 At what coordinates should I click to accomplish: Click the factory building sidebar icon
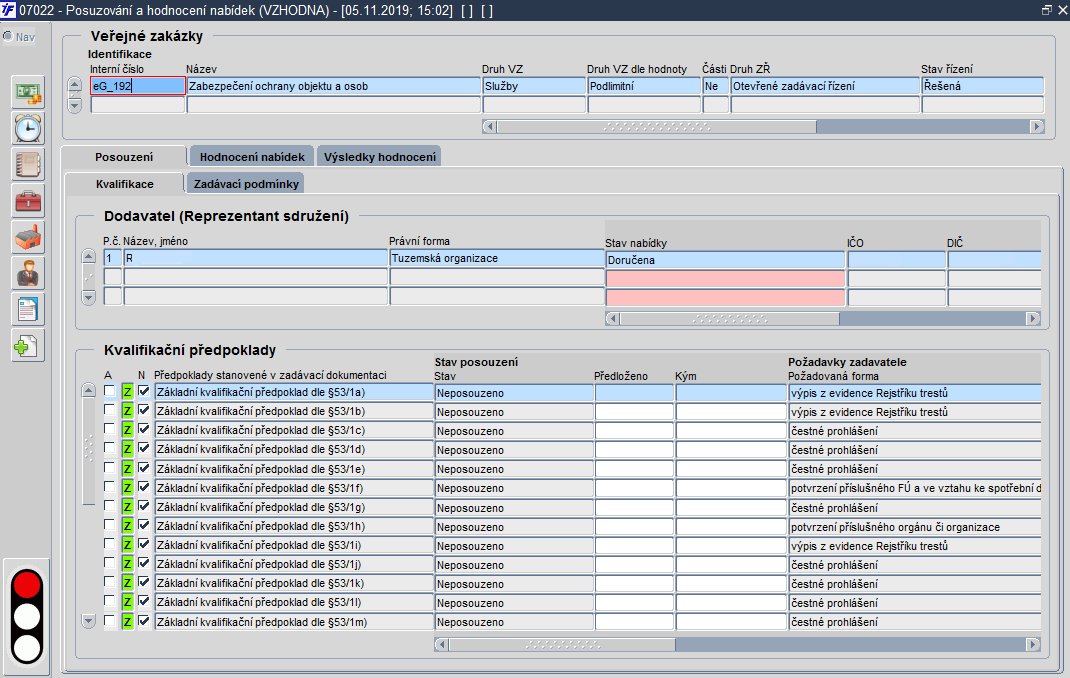[28, 237]
